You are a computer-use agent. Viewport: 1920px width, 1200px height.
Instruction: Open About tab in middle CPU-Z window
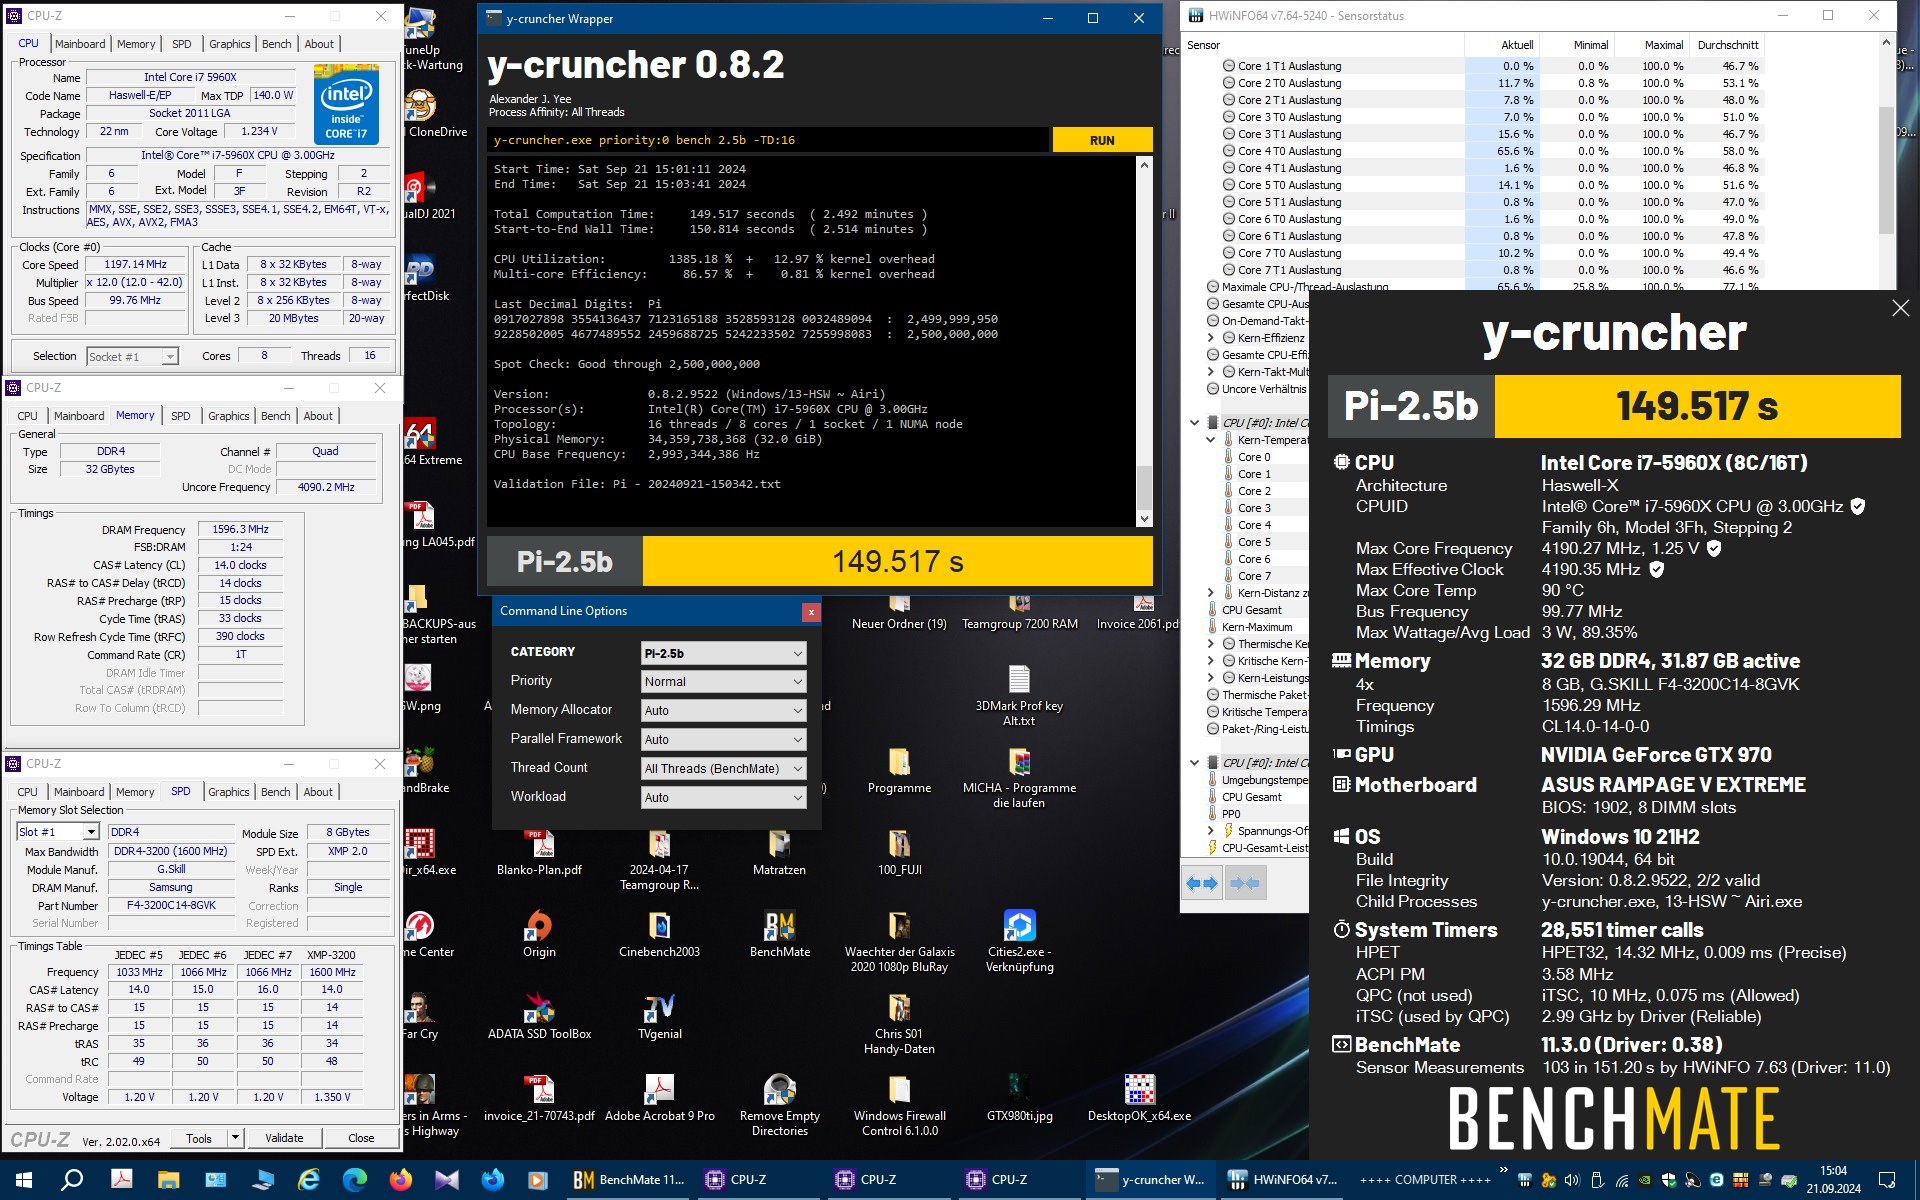(318, 416)
